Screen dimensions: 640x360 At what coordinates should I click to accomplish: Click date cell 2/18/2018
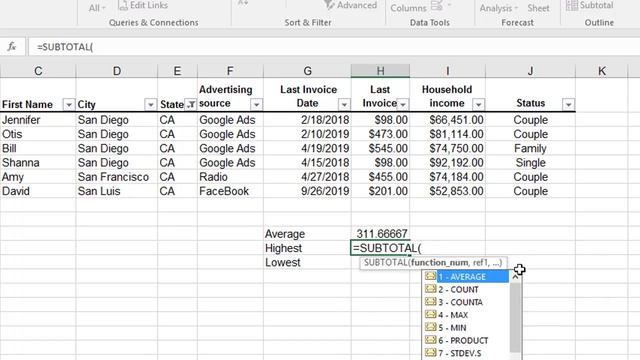[307, 120]
